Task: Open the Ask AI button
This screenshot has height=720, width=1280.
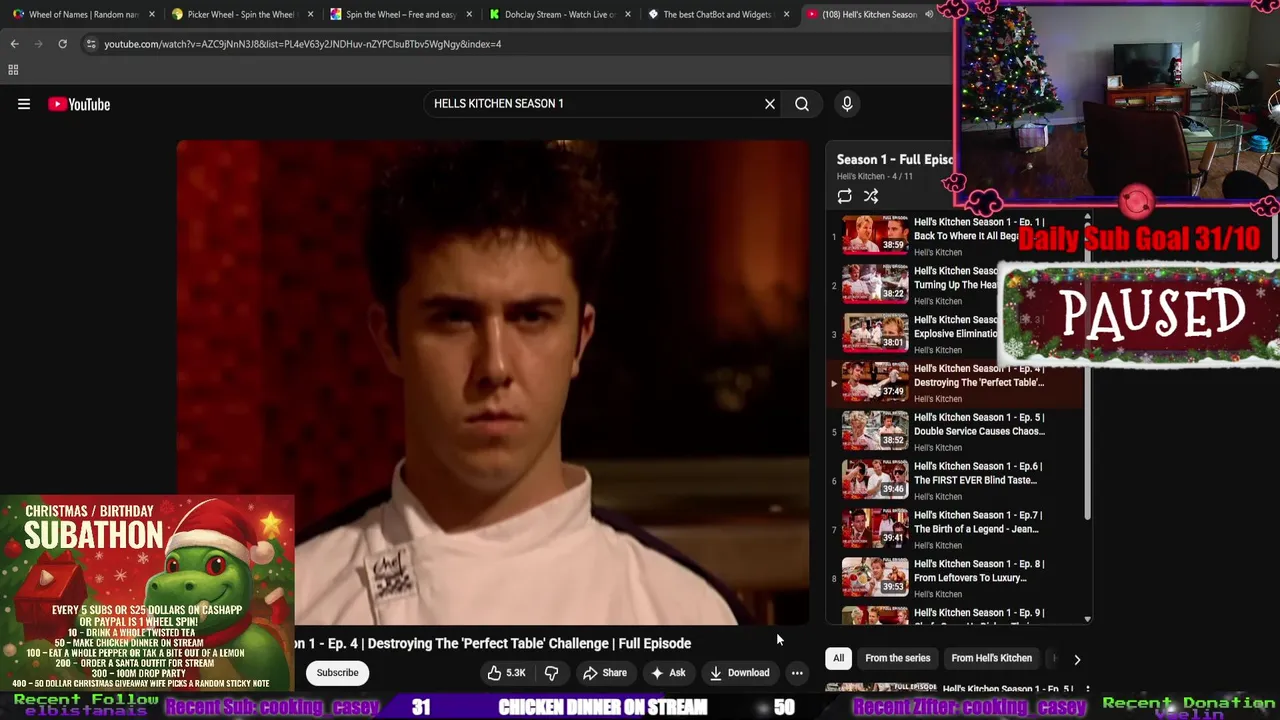Action: click(x=668, y=673)
